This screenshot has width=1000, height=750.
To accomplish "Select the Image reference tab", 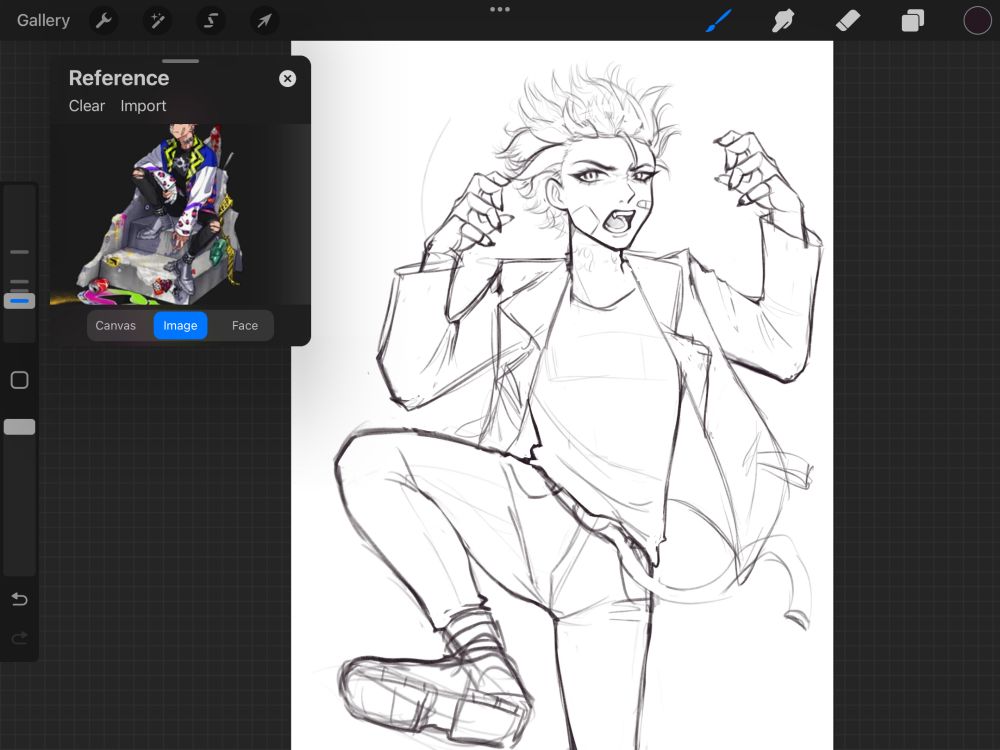I will pos(180,326).
